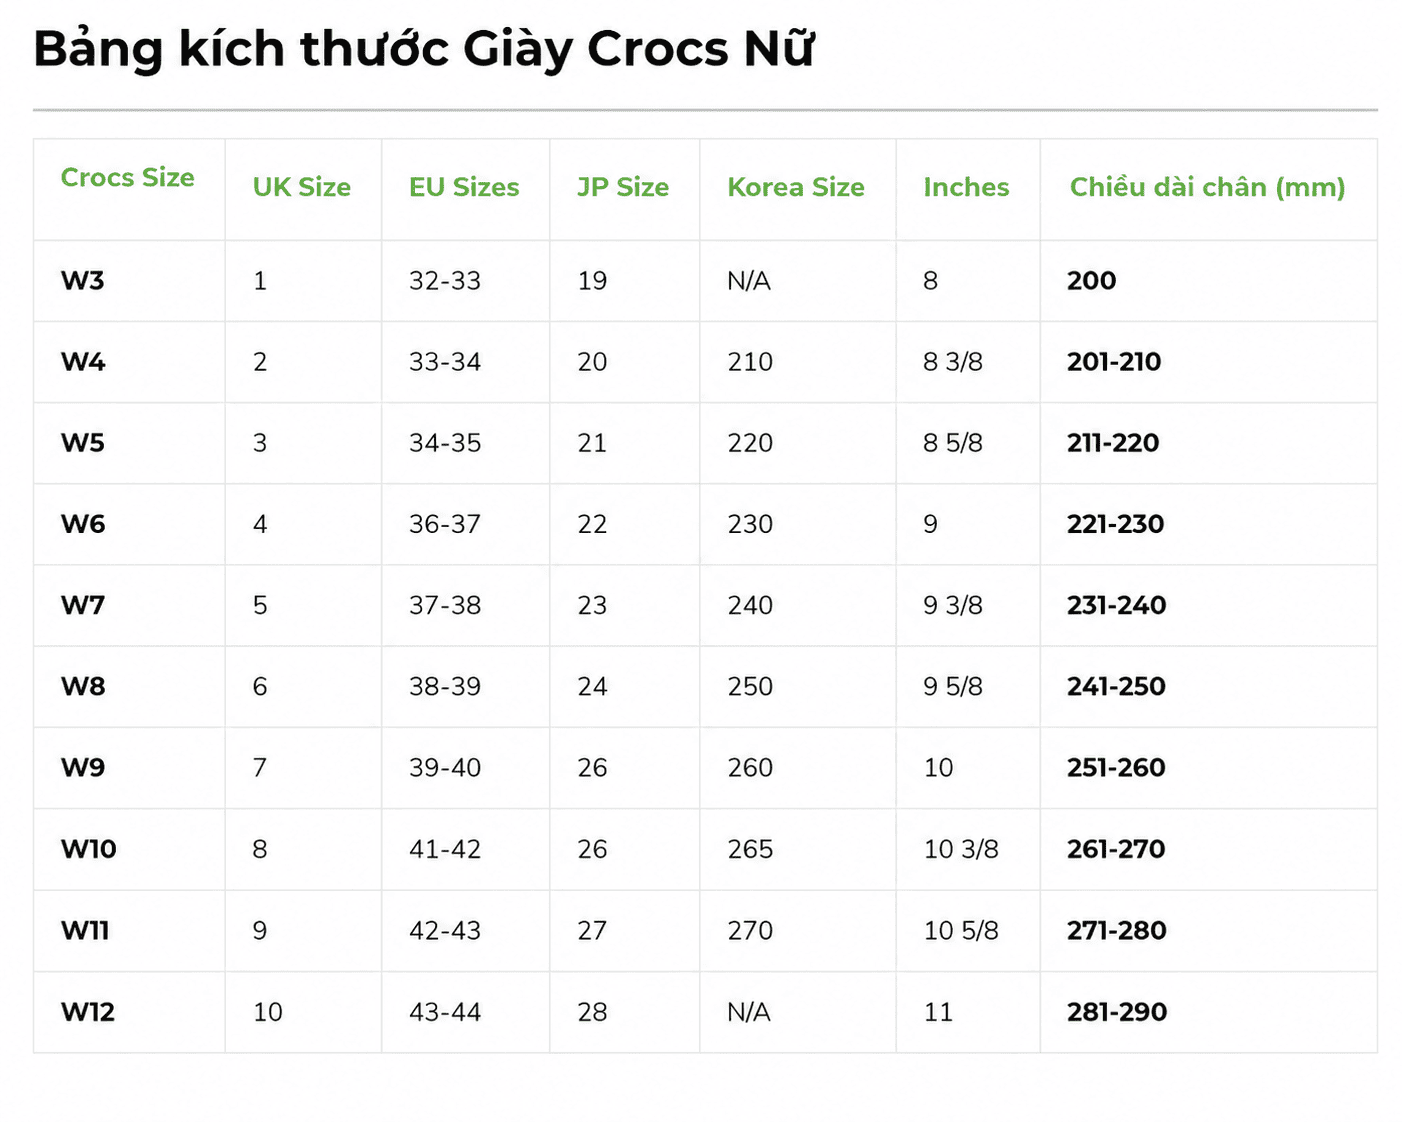The height and width of the screenshot is (1122, 1402).
Task: Select the 281-290 foot length cell
Action: pos(1117,1012)
